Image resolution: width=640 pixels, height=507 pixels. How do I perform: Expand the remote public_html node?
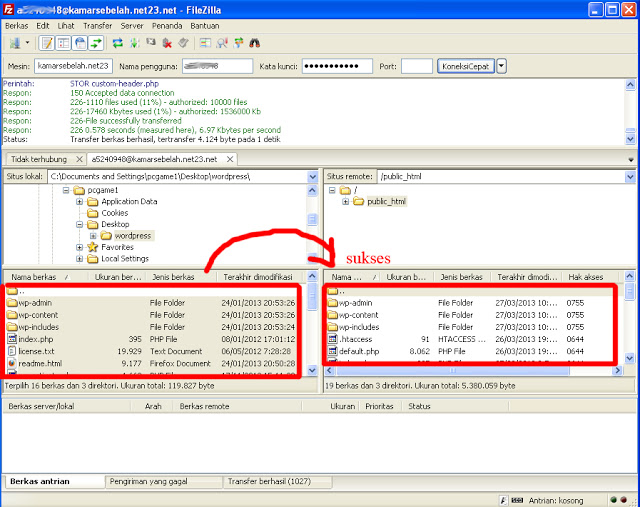coord(345,202)
